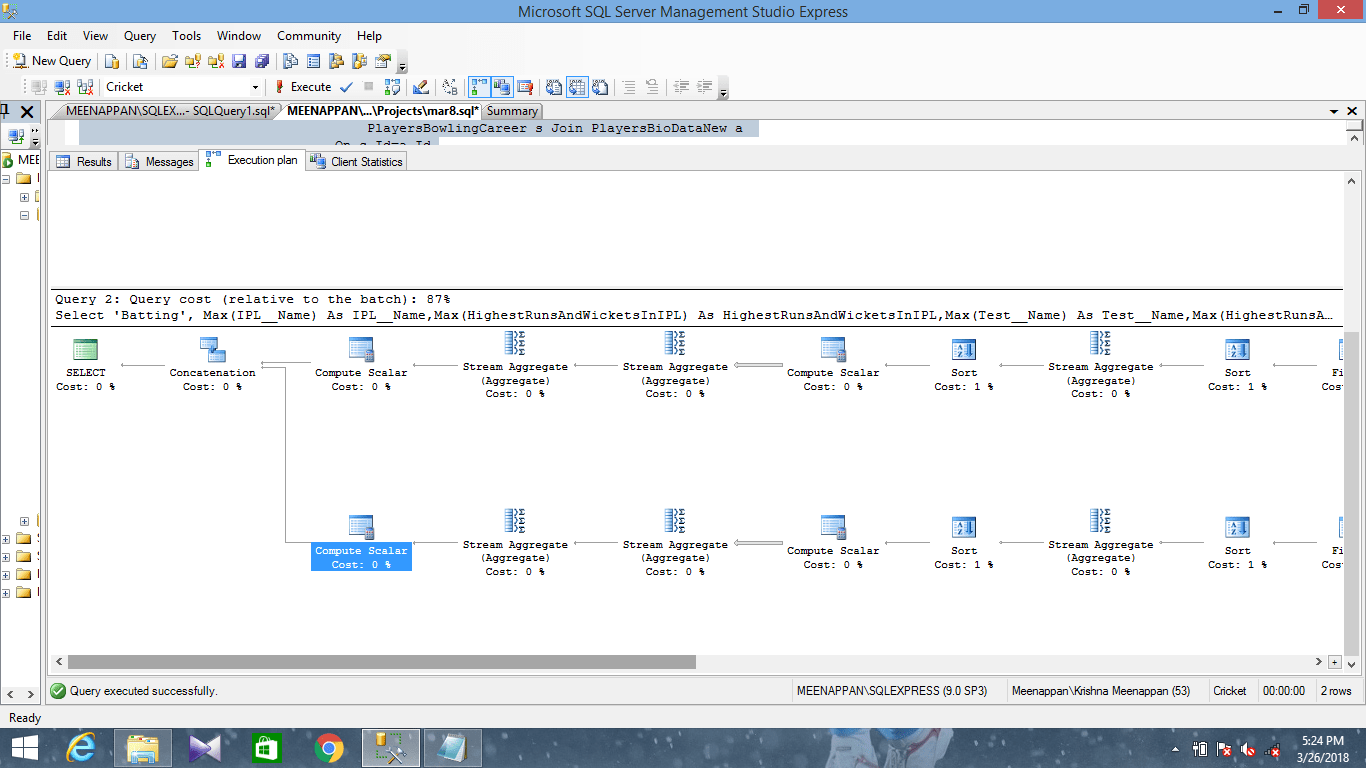Switch to the Messages tab

coord(159,161)
